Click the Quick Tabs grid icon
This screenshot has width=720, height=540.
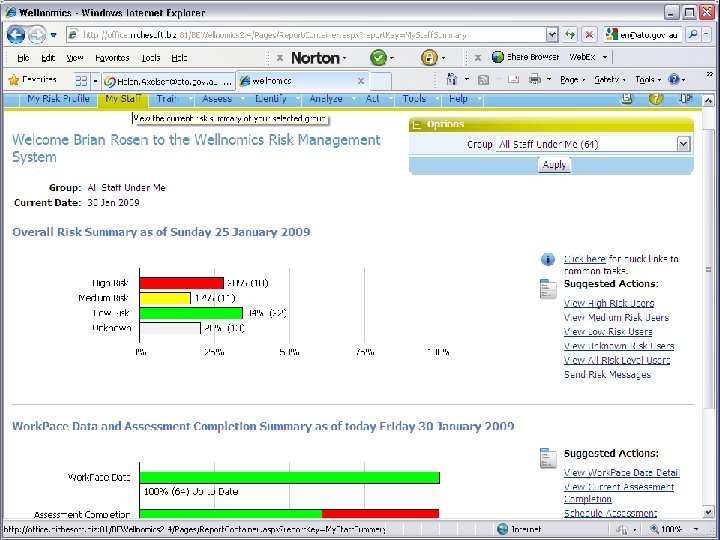[x=81, y=81]
